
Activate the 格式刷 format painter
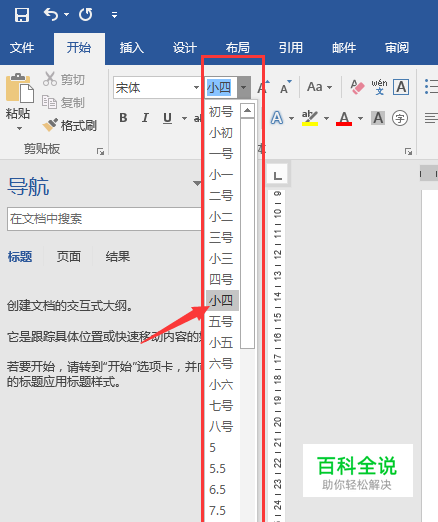coord(70,125)
